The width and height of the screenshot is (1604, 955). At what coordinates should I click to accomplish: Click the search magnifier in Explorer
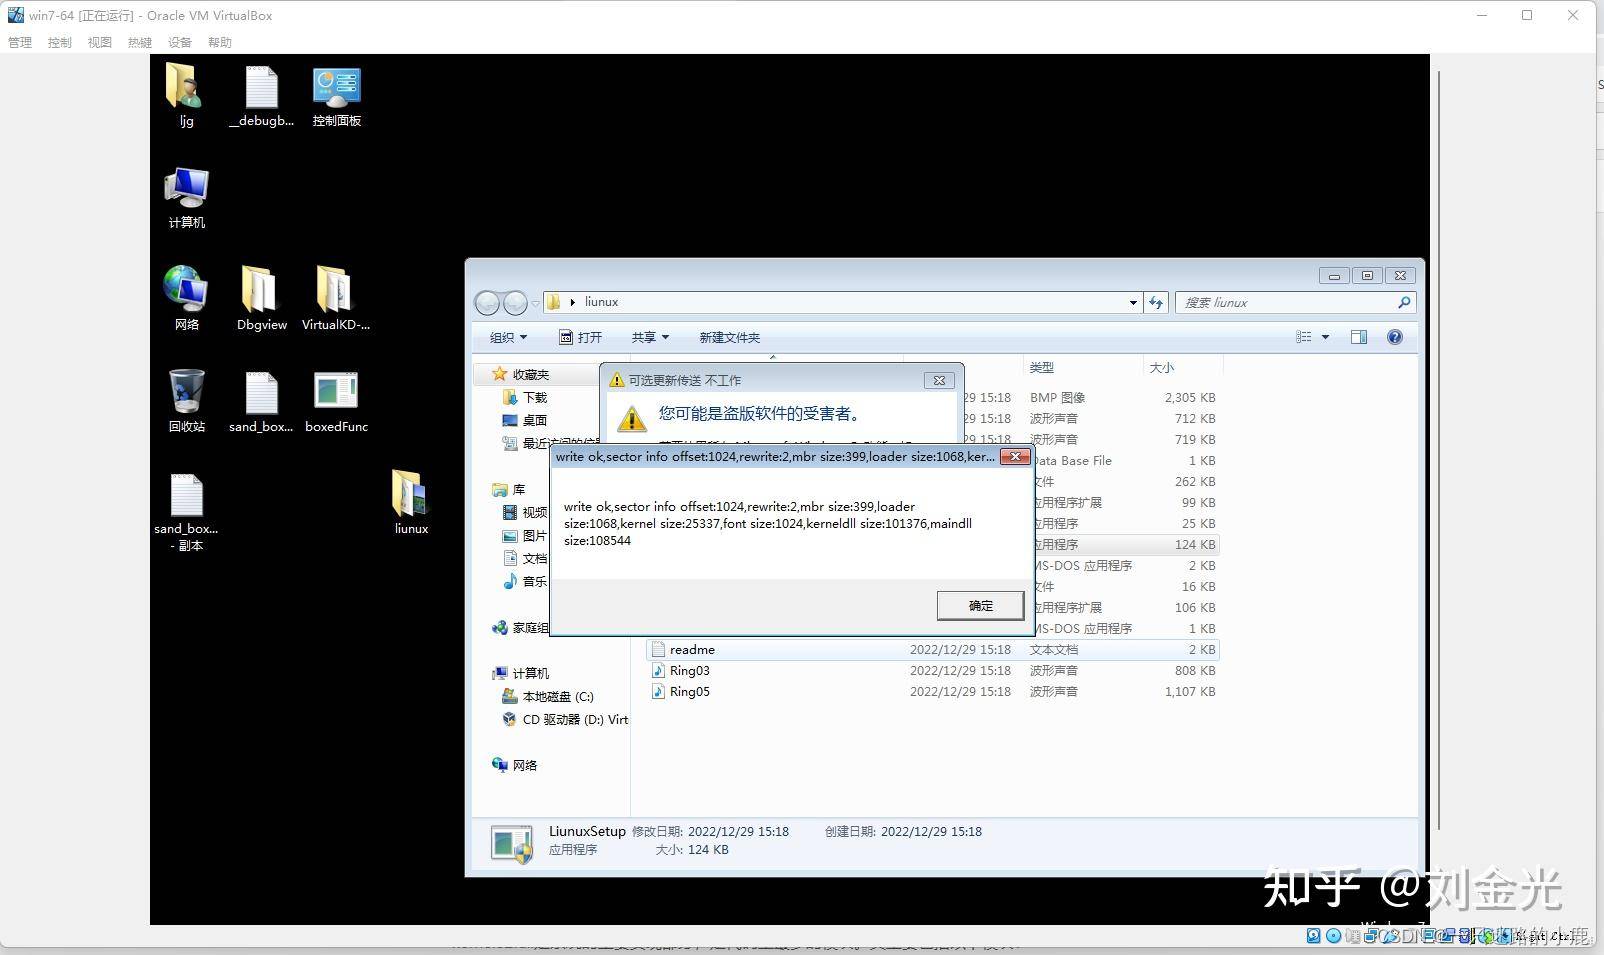(1404, 302)
